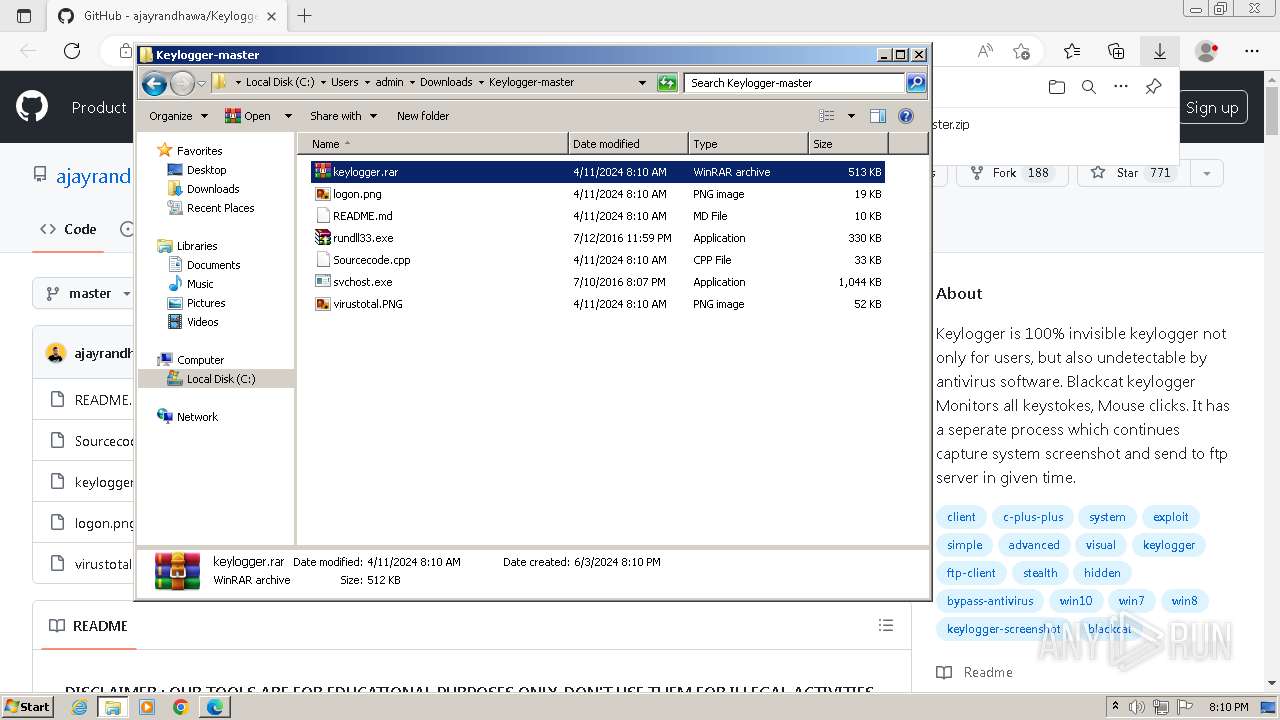Click the taskbar clock showing 8:10 PM

(1229, 707)
